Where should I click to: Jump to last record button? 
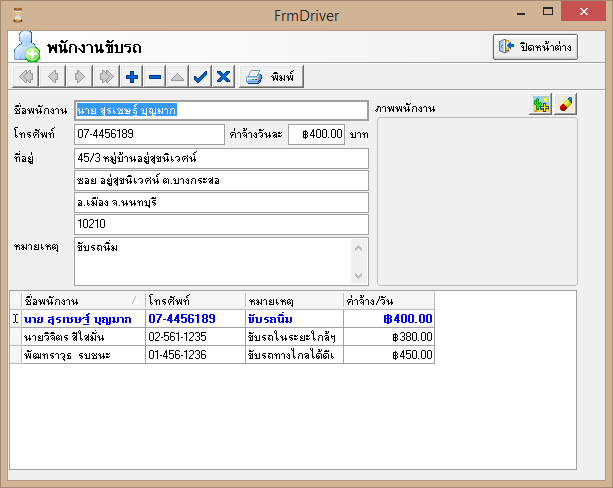[106, 76]
